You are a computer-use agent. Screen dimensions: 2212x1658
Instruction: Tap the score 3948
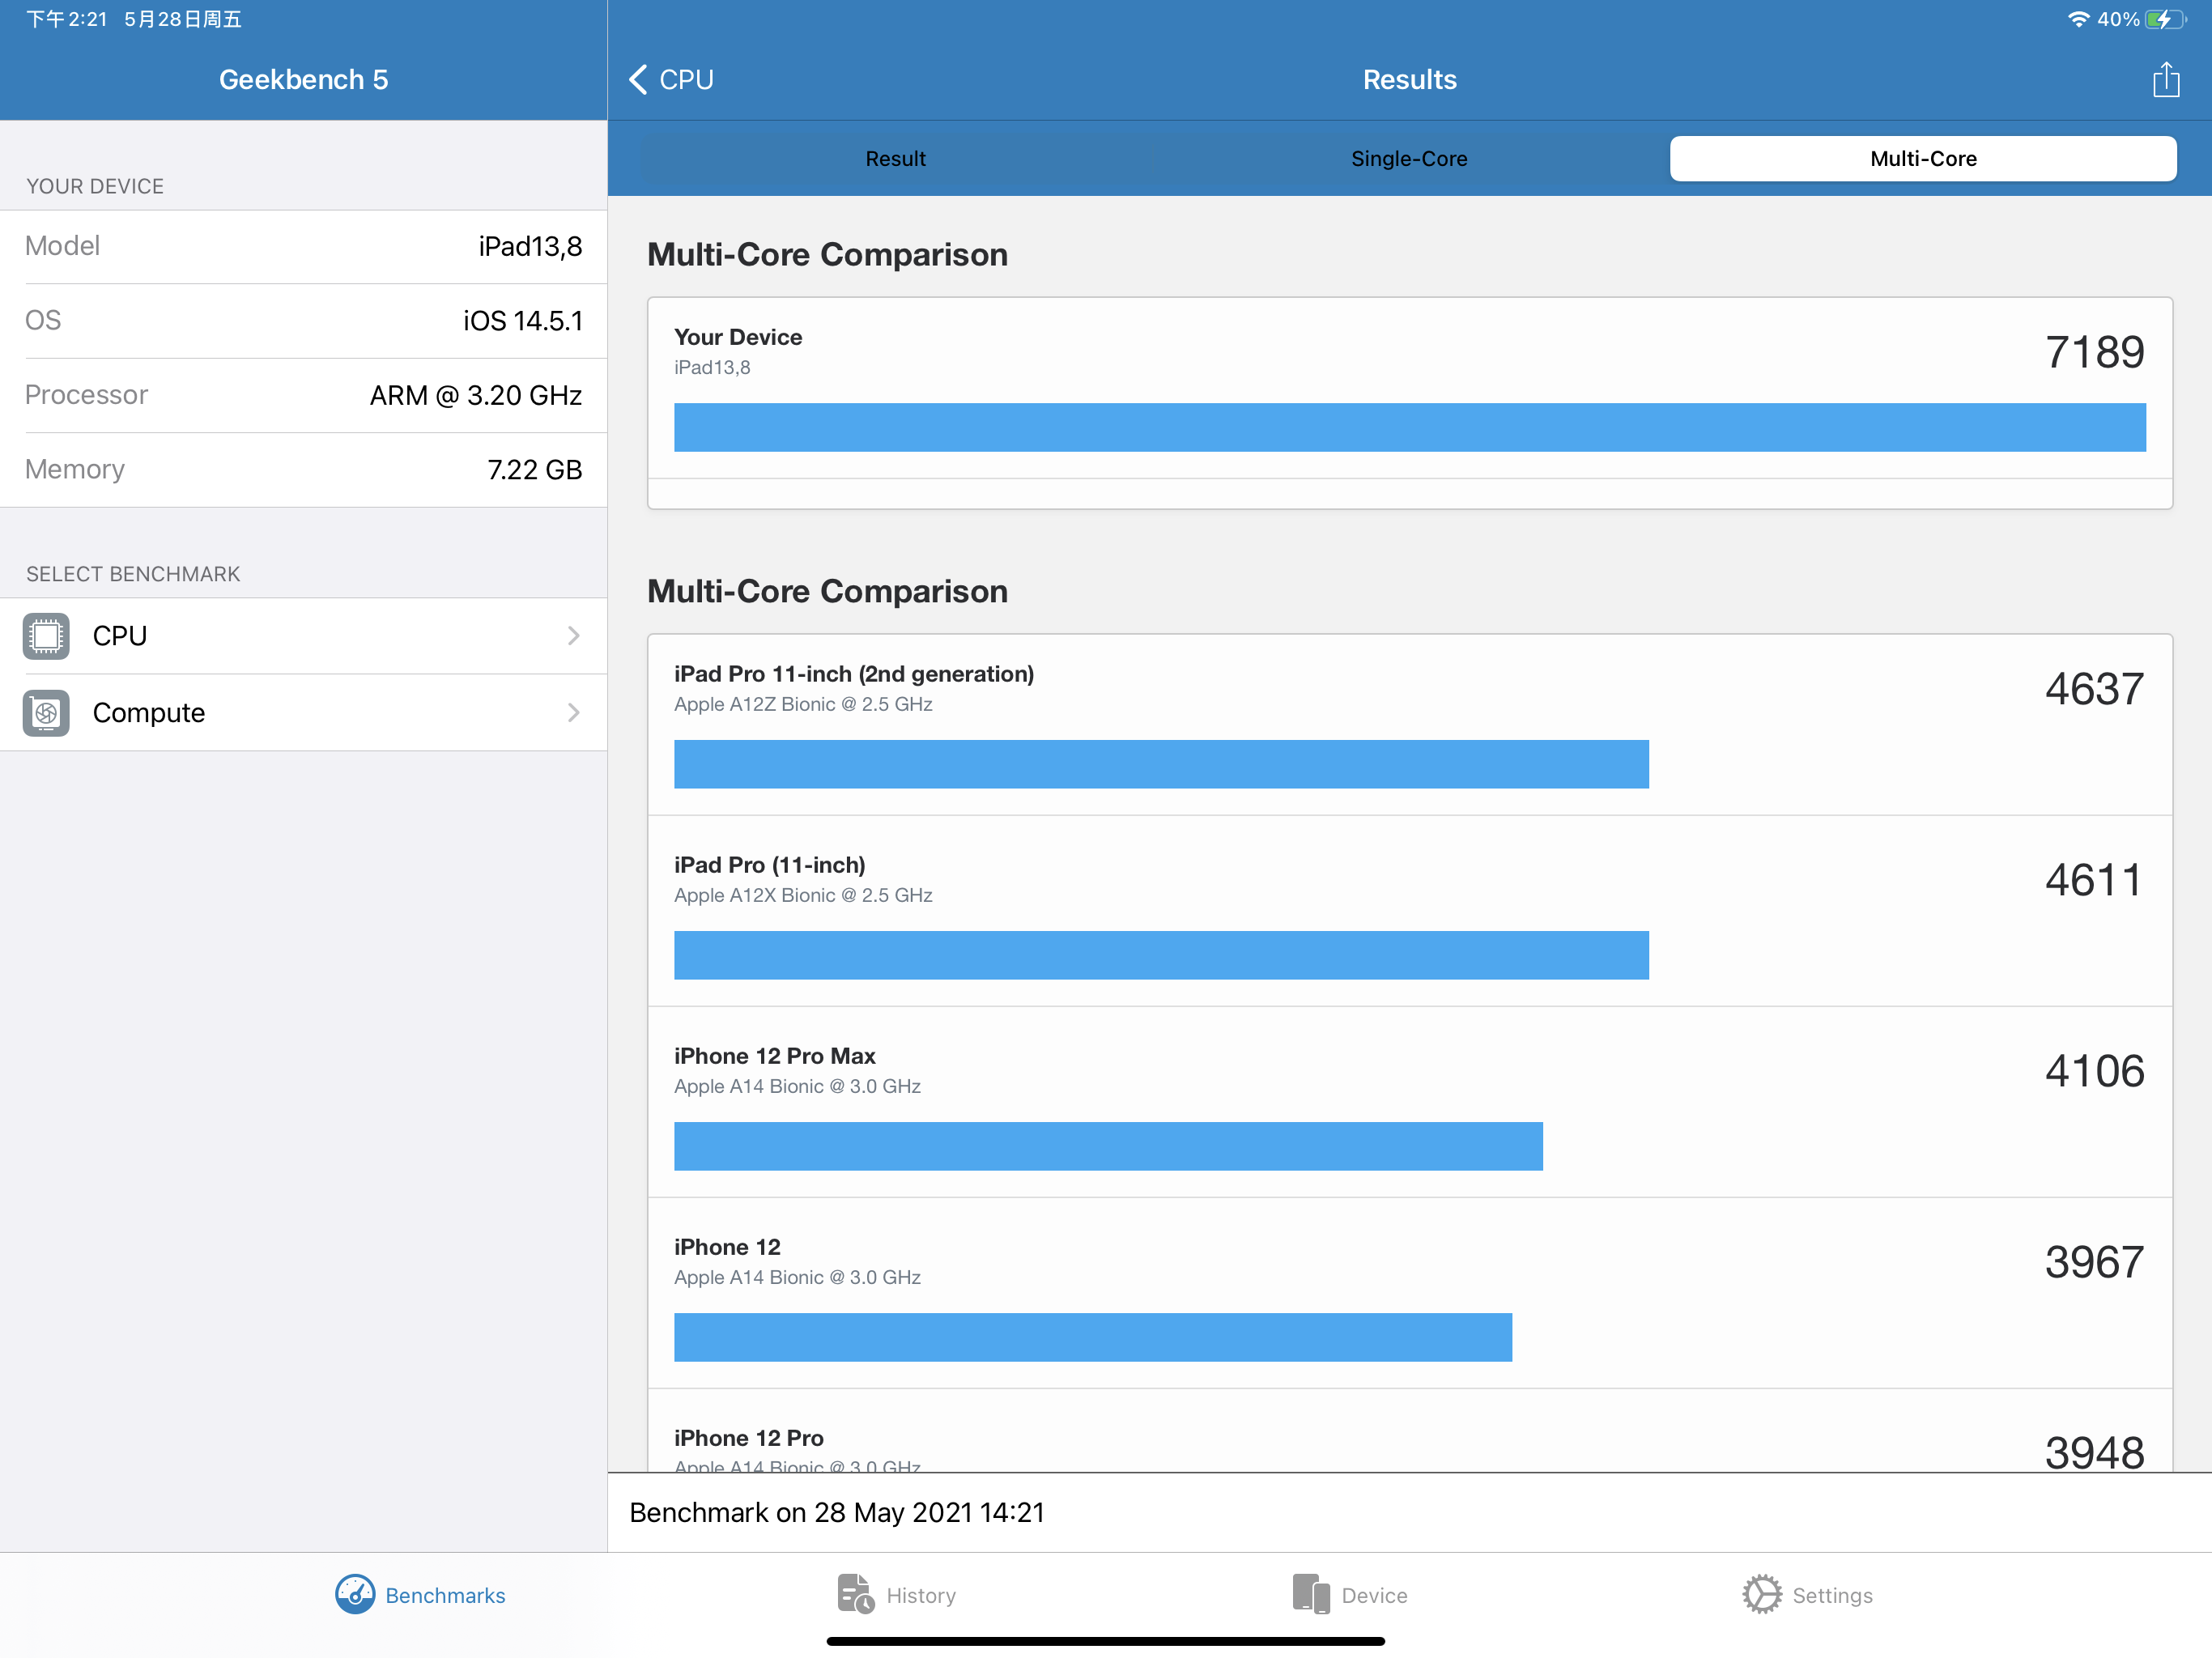click(x=2094, y=1452)
